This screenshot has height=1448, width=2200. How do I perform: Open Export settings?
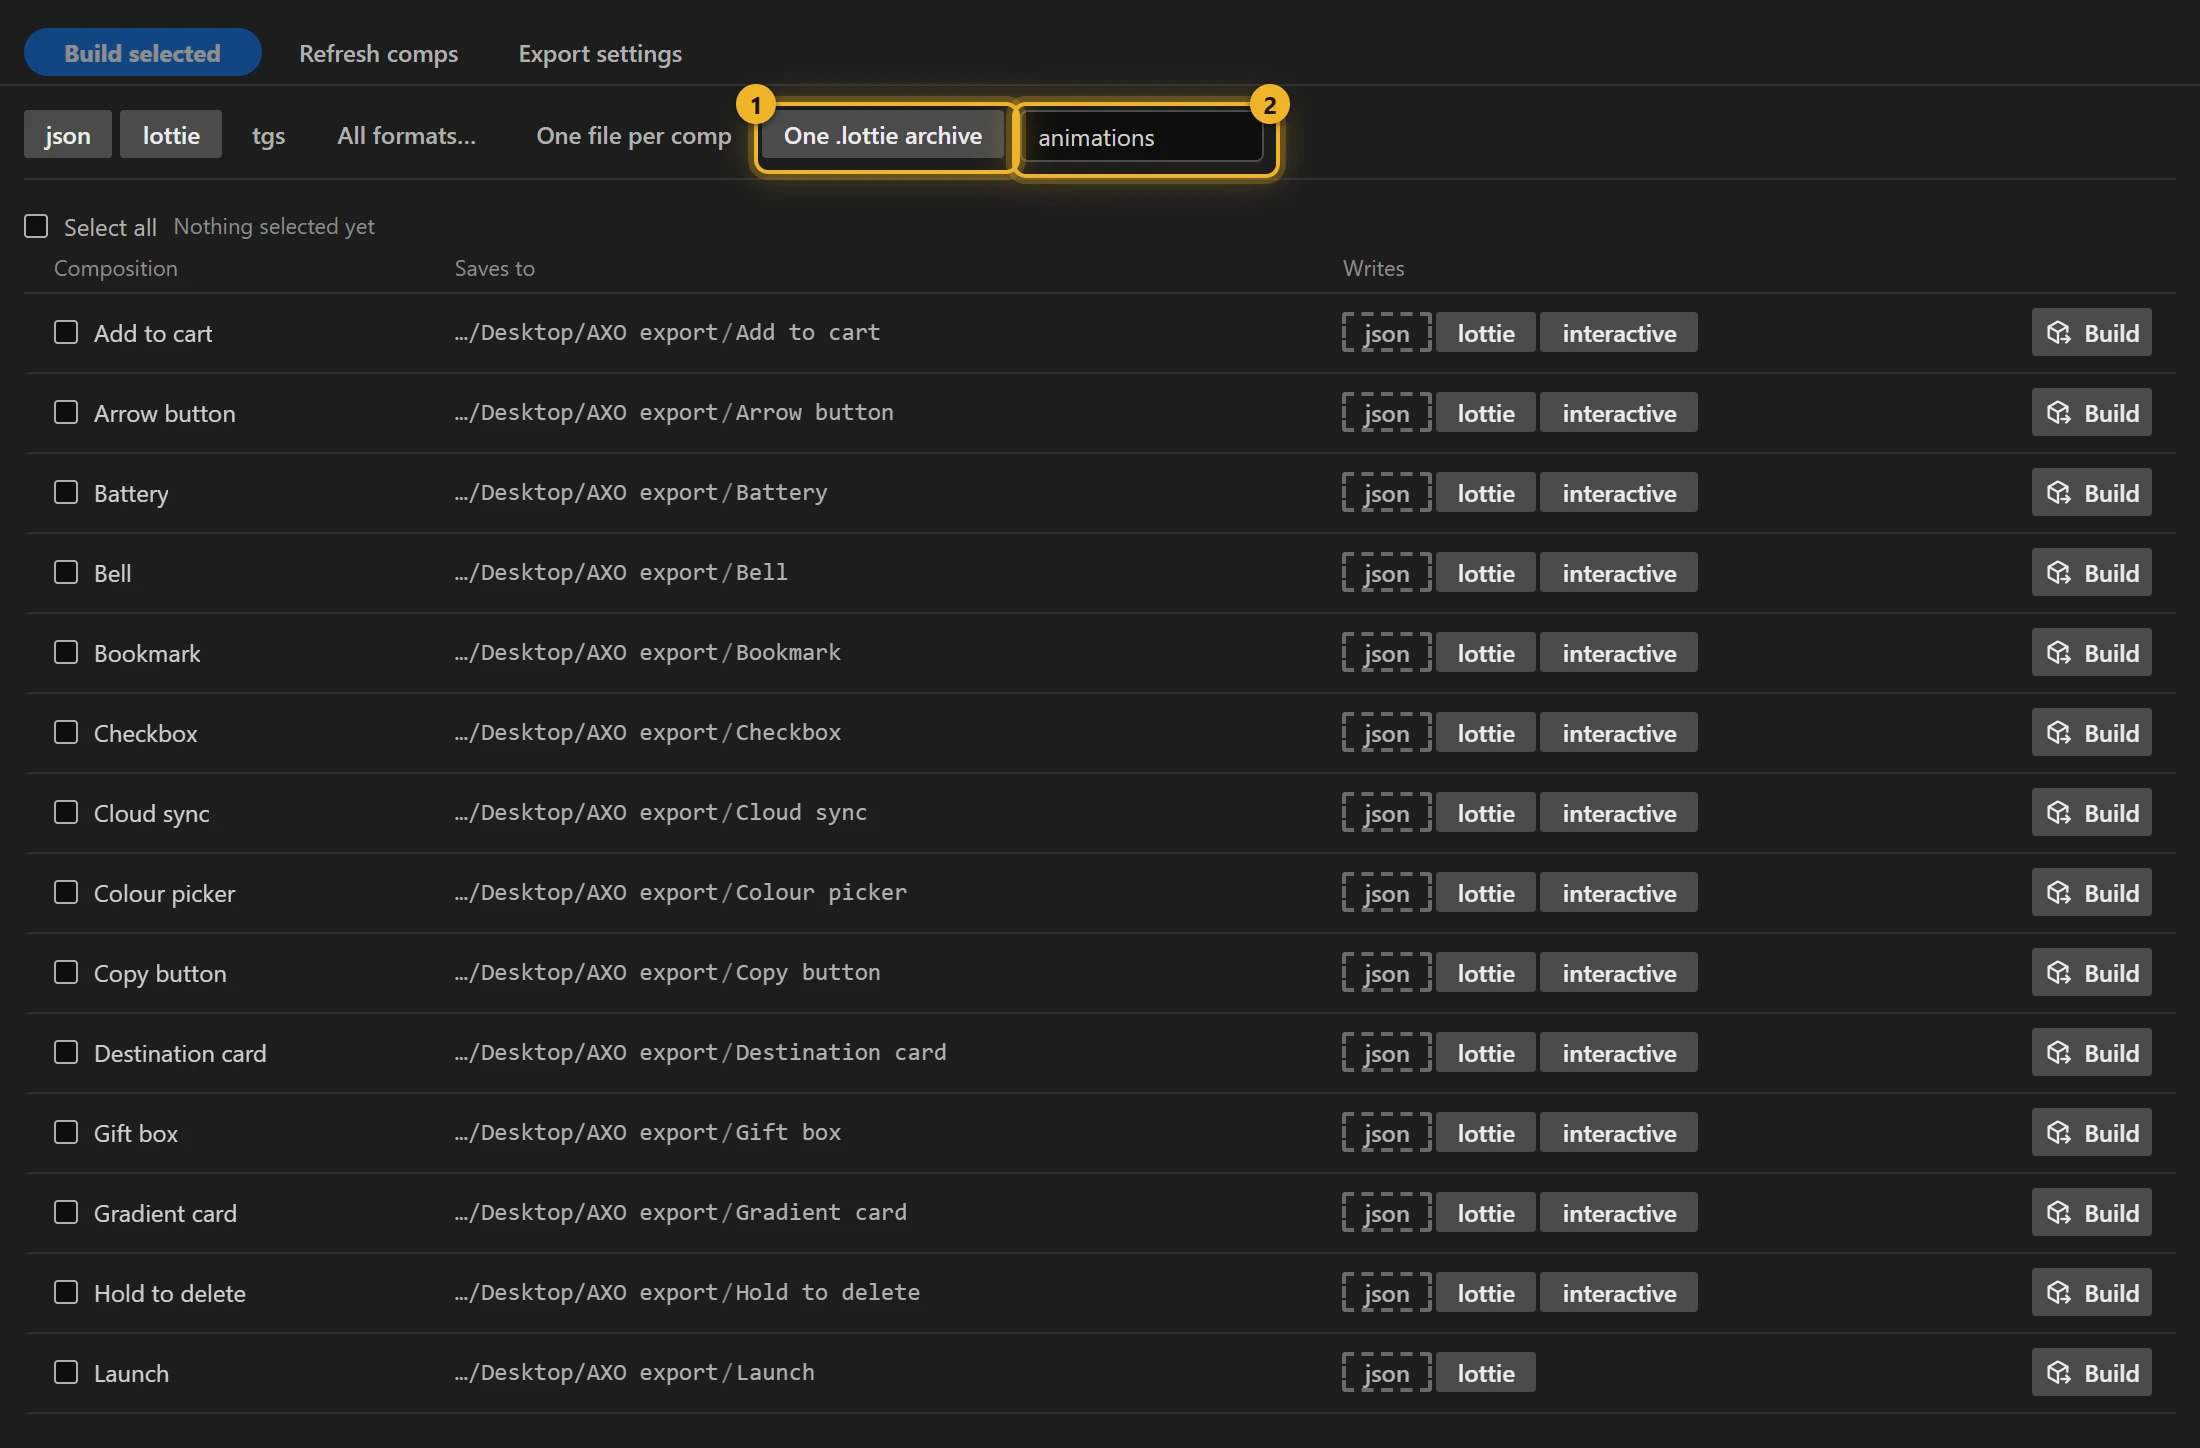pyautogui.click(x=600, y=53)
